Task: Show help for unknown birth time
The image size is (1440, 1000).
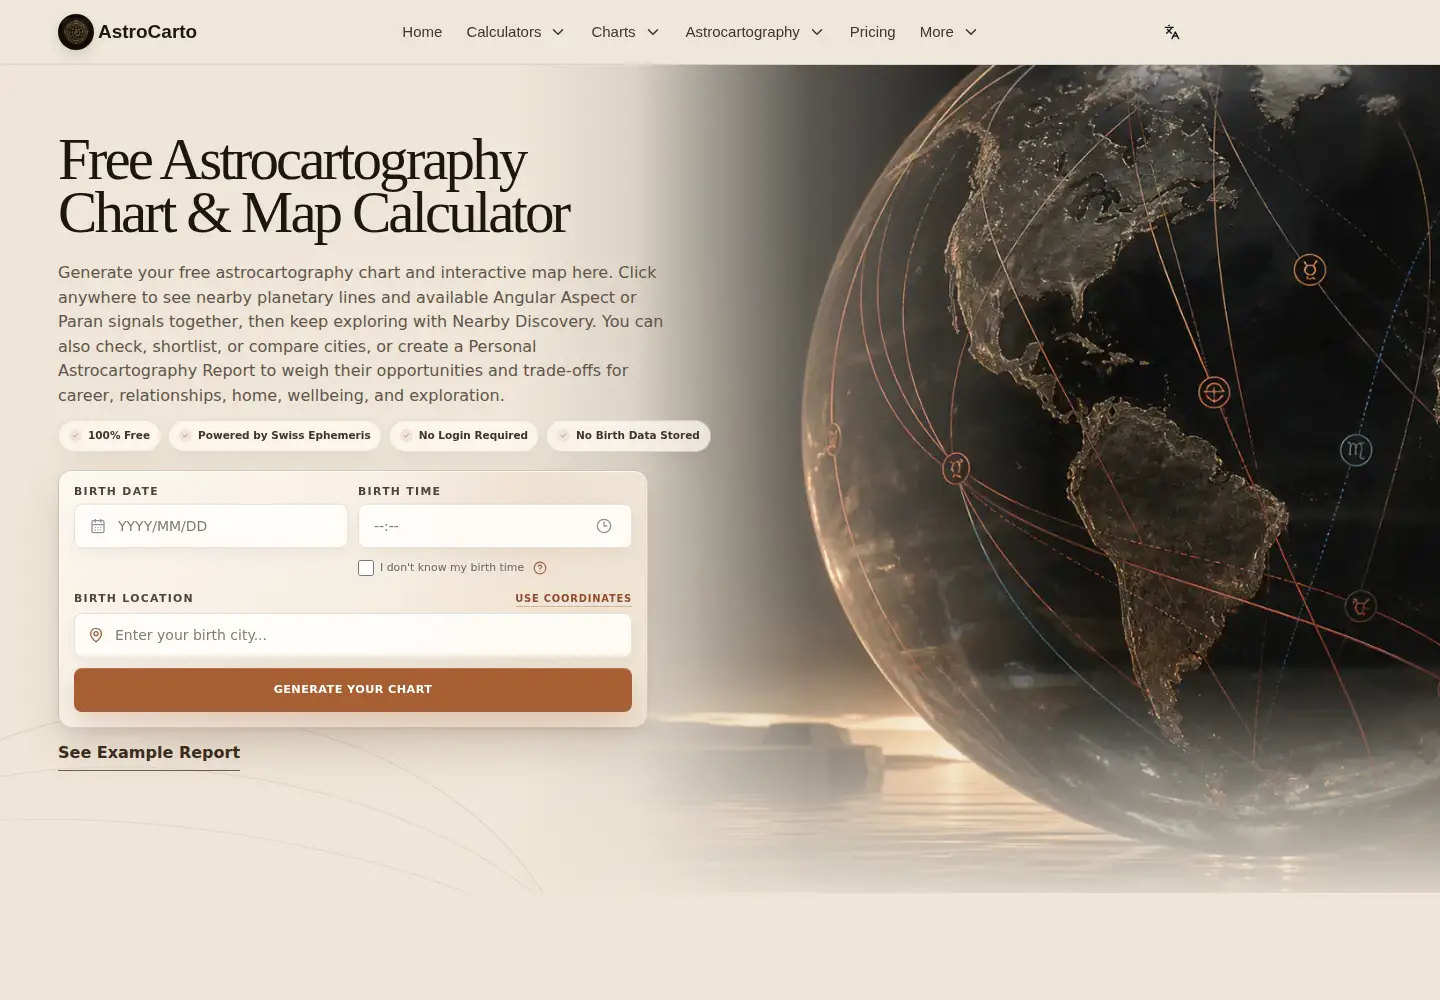Action: (x=540, y=568)
